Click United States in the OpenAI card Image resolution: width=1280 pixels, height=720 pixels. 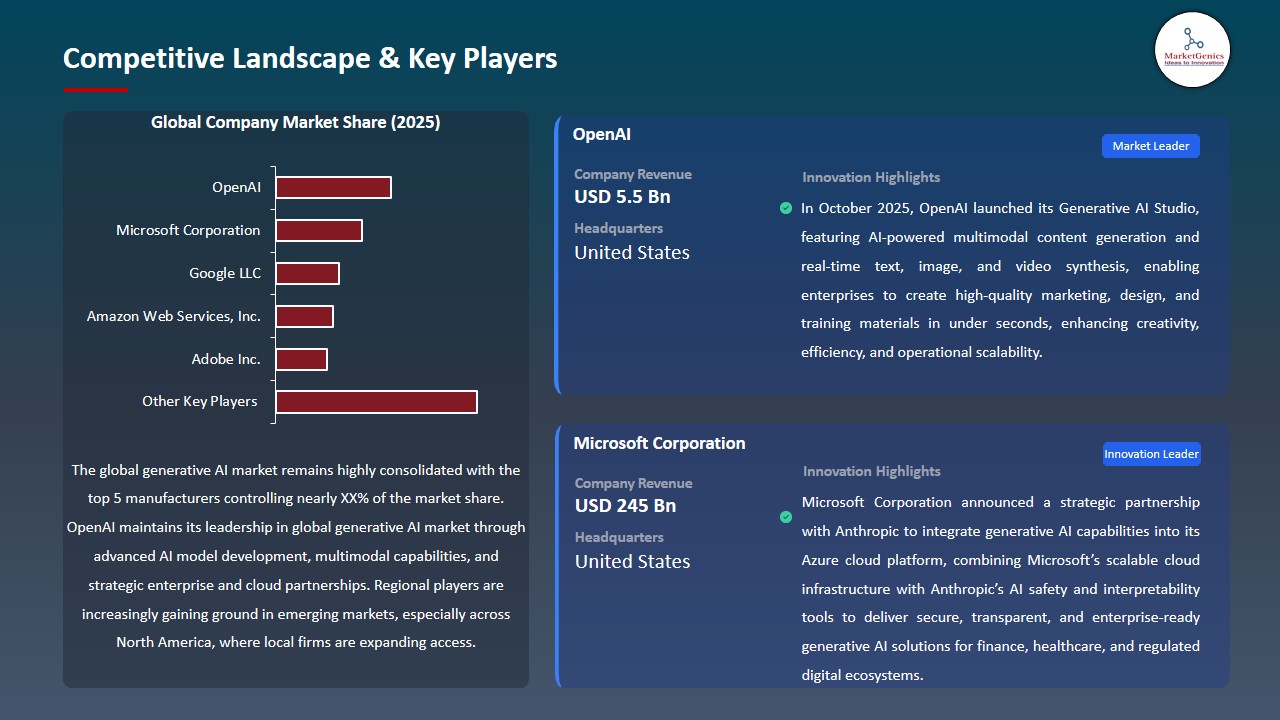[632, 253]
